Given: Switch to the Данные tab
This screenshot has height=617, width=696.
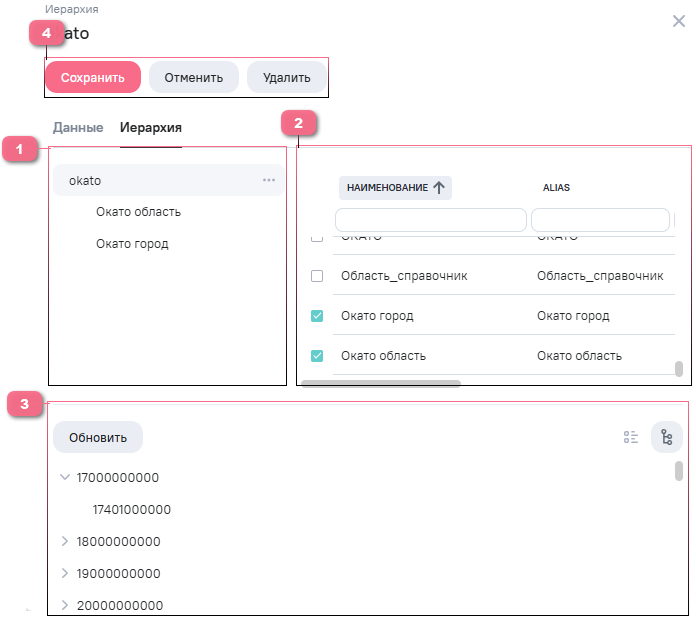Looking at the screenshot, I should pos(78,128).
